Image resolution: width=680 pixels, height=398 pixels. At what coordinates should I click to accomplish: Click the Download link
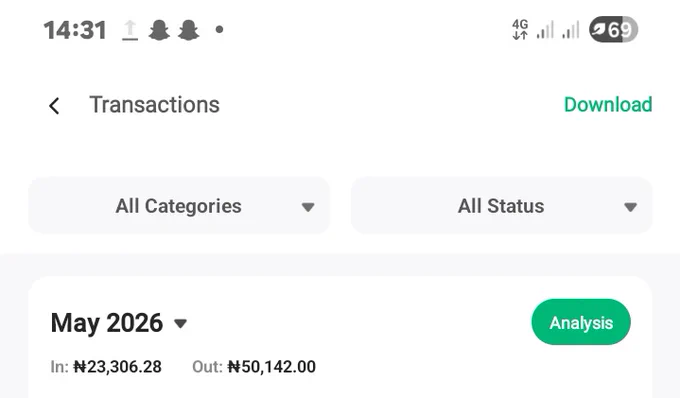(608, 104)
